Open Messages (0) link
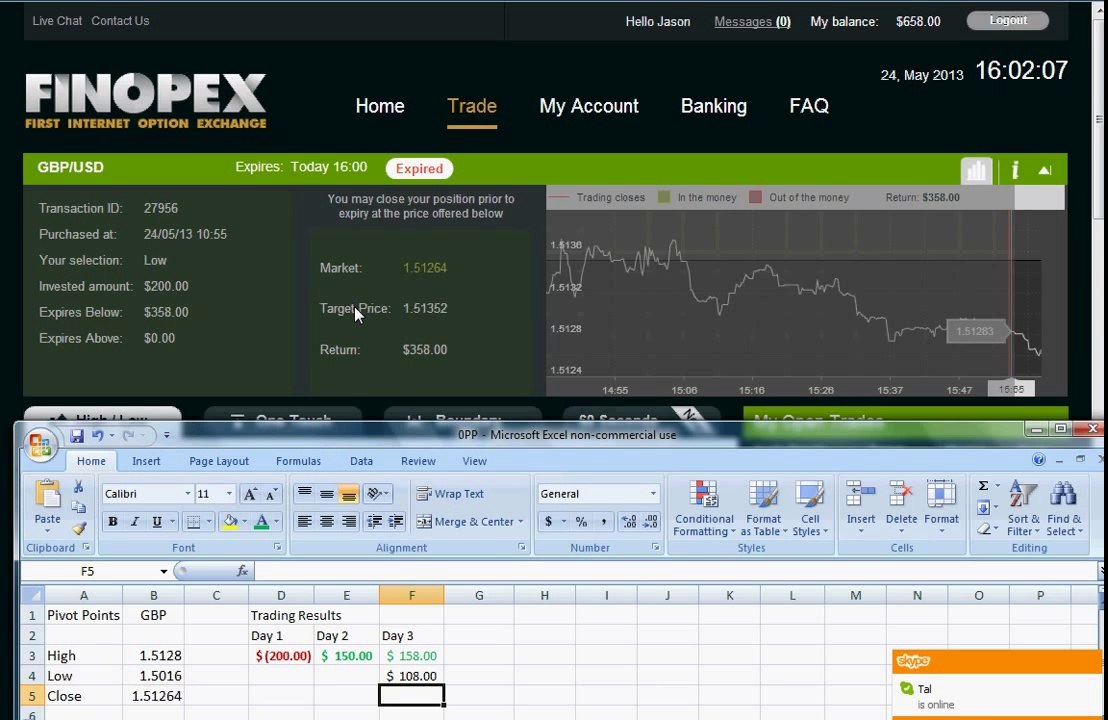The height and width of the screenshot is (720, 1108). tap(752, 21)
